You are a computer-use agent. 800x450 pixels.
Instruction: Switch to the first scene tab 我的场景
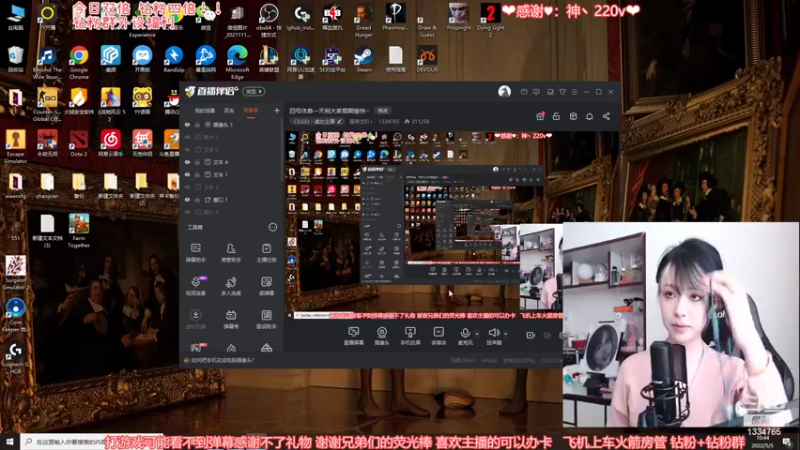(x=205, y=110)
